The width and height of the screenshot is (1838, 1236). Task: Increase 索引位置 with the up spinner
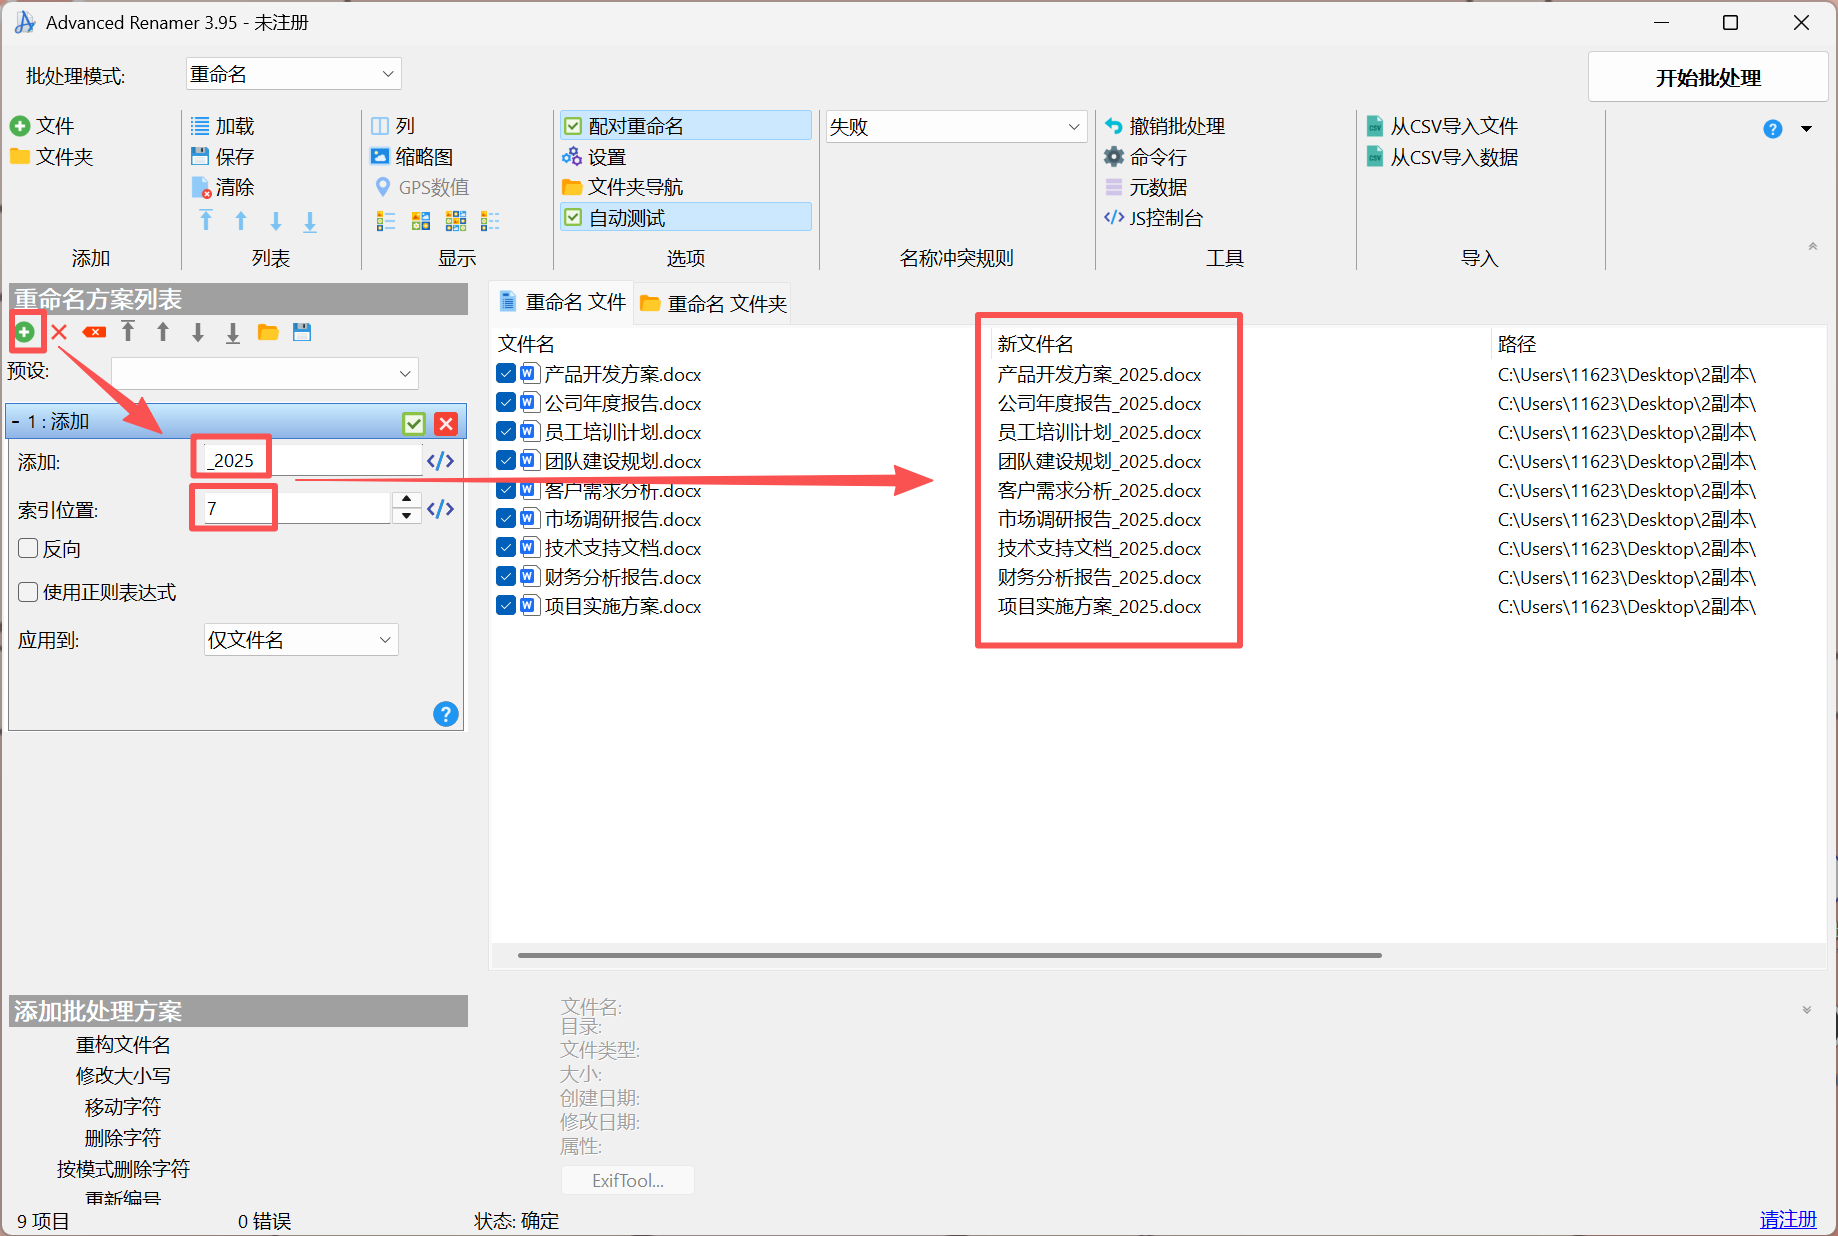(406, 499)
